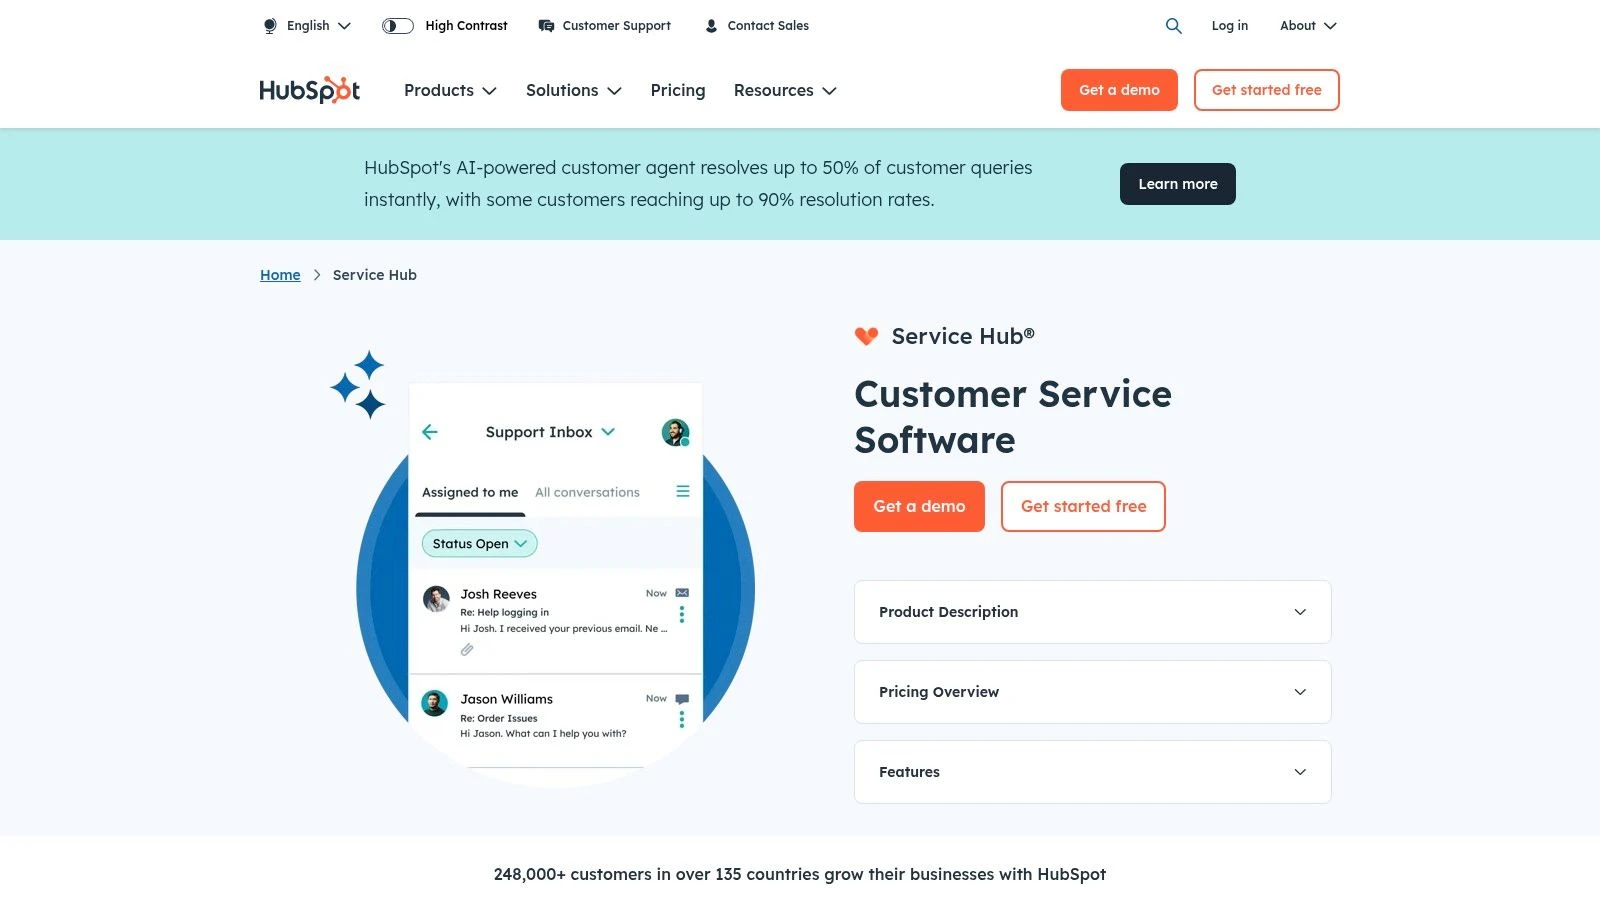Toggle the High Contrast switch
Image resolution: width=1600 pixels, height=900 pixels.
[398, 26]
